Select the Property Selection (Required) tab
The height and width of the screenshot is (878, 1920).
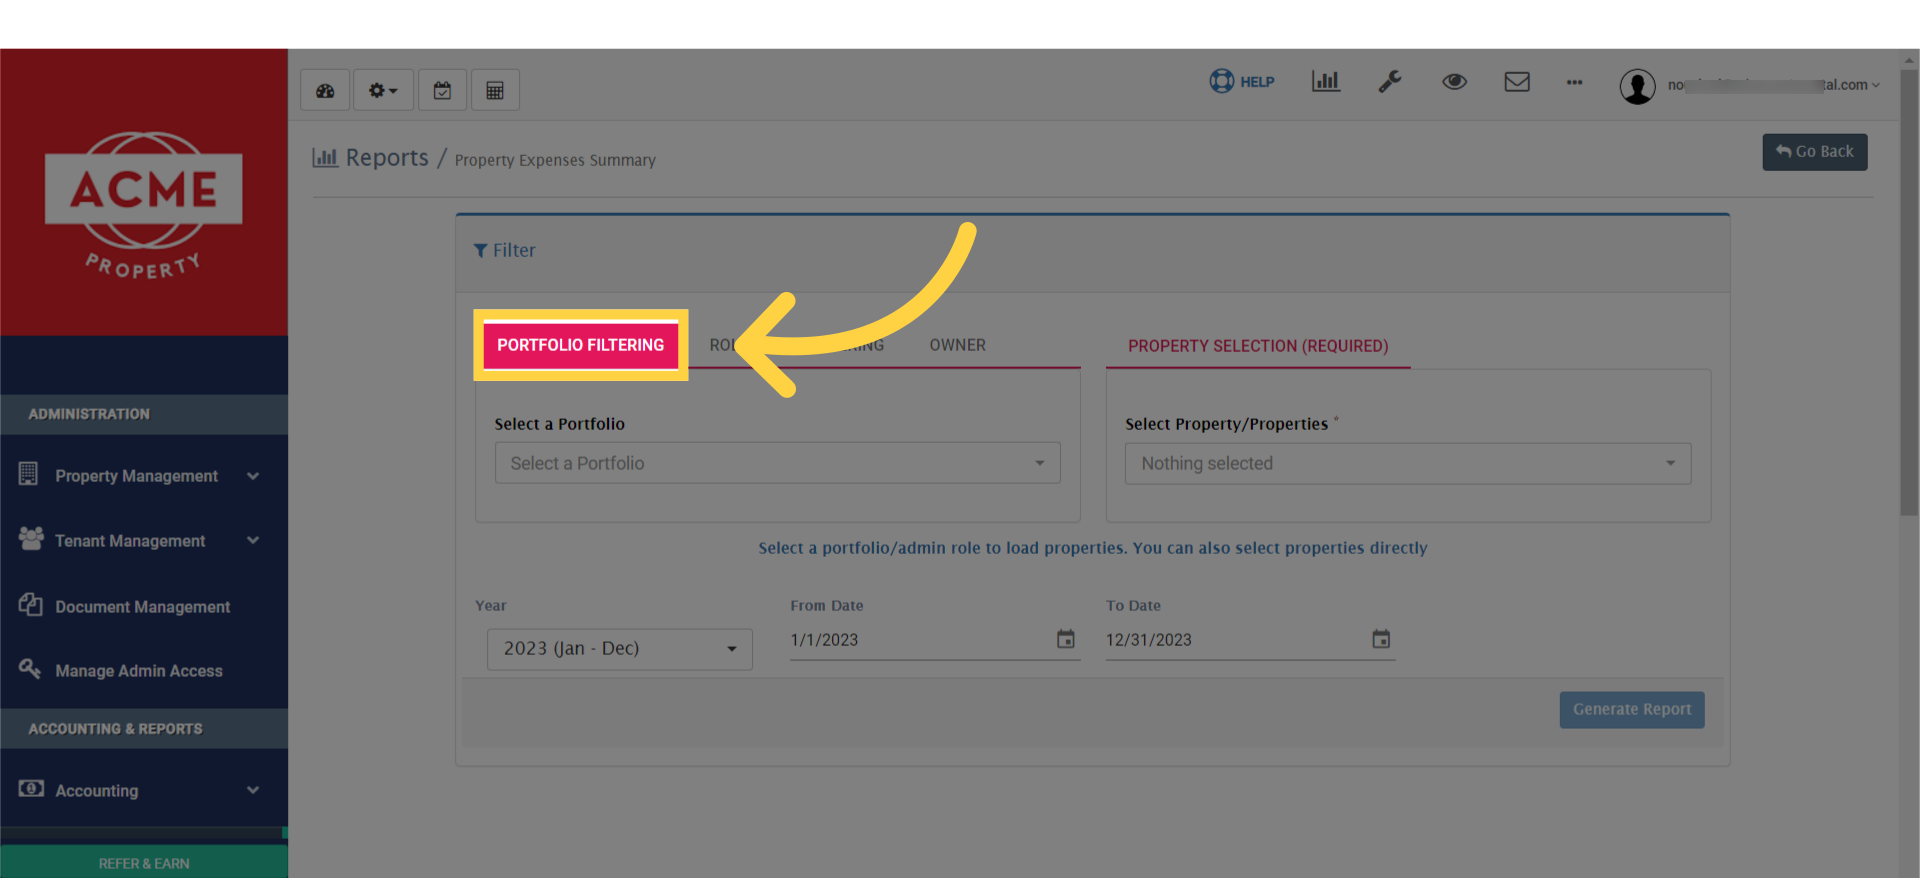1258,346
